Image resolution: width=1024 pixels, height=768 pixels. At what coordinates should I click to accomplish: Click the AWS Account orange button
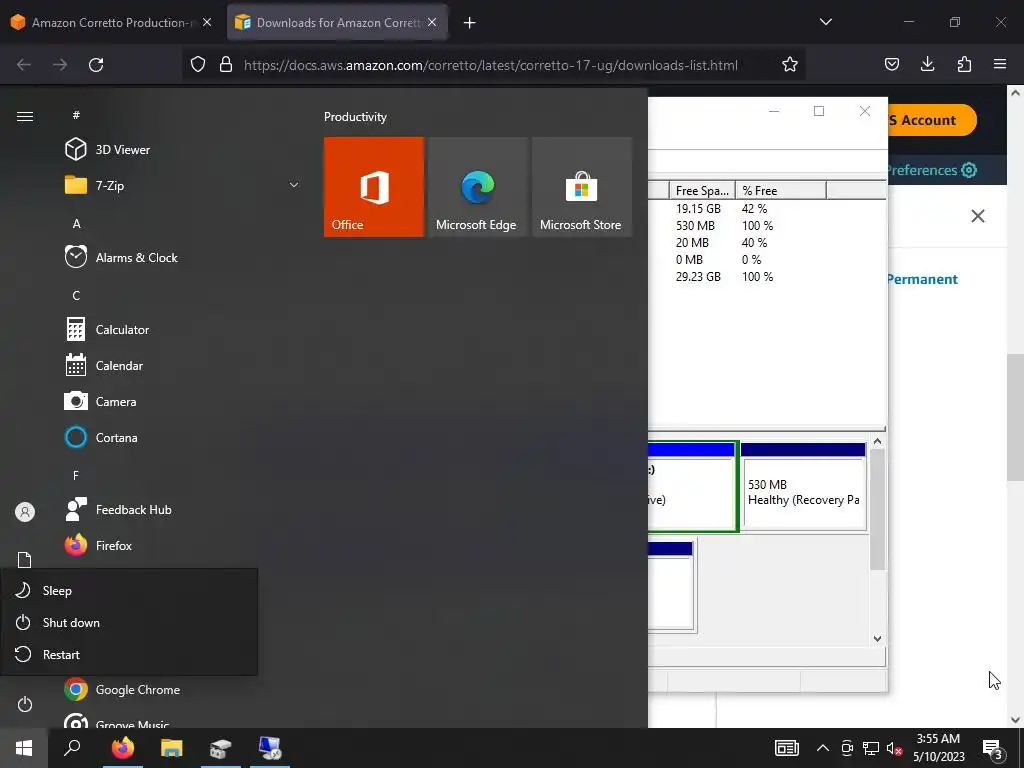click(x=933, y=120)
